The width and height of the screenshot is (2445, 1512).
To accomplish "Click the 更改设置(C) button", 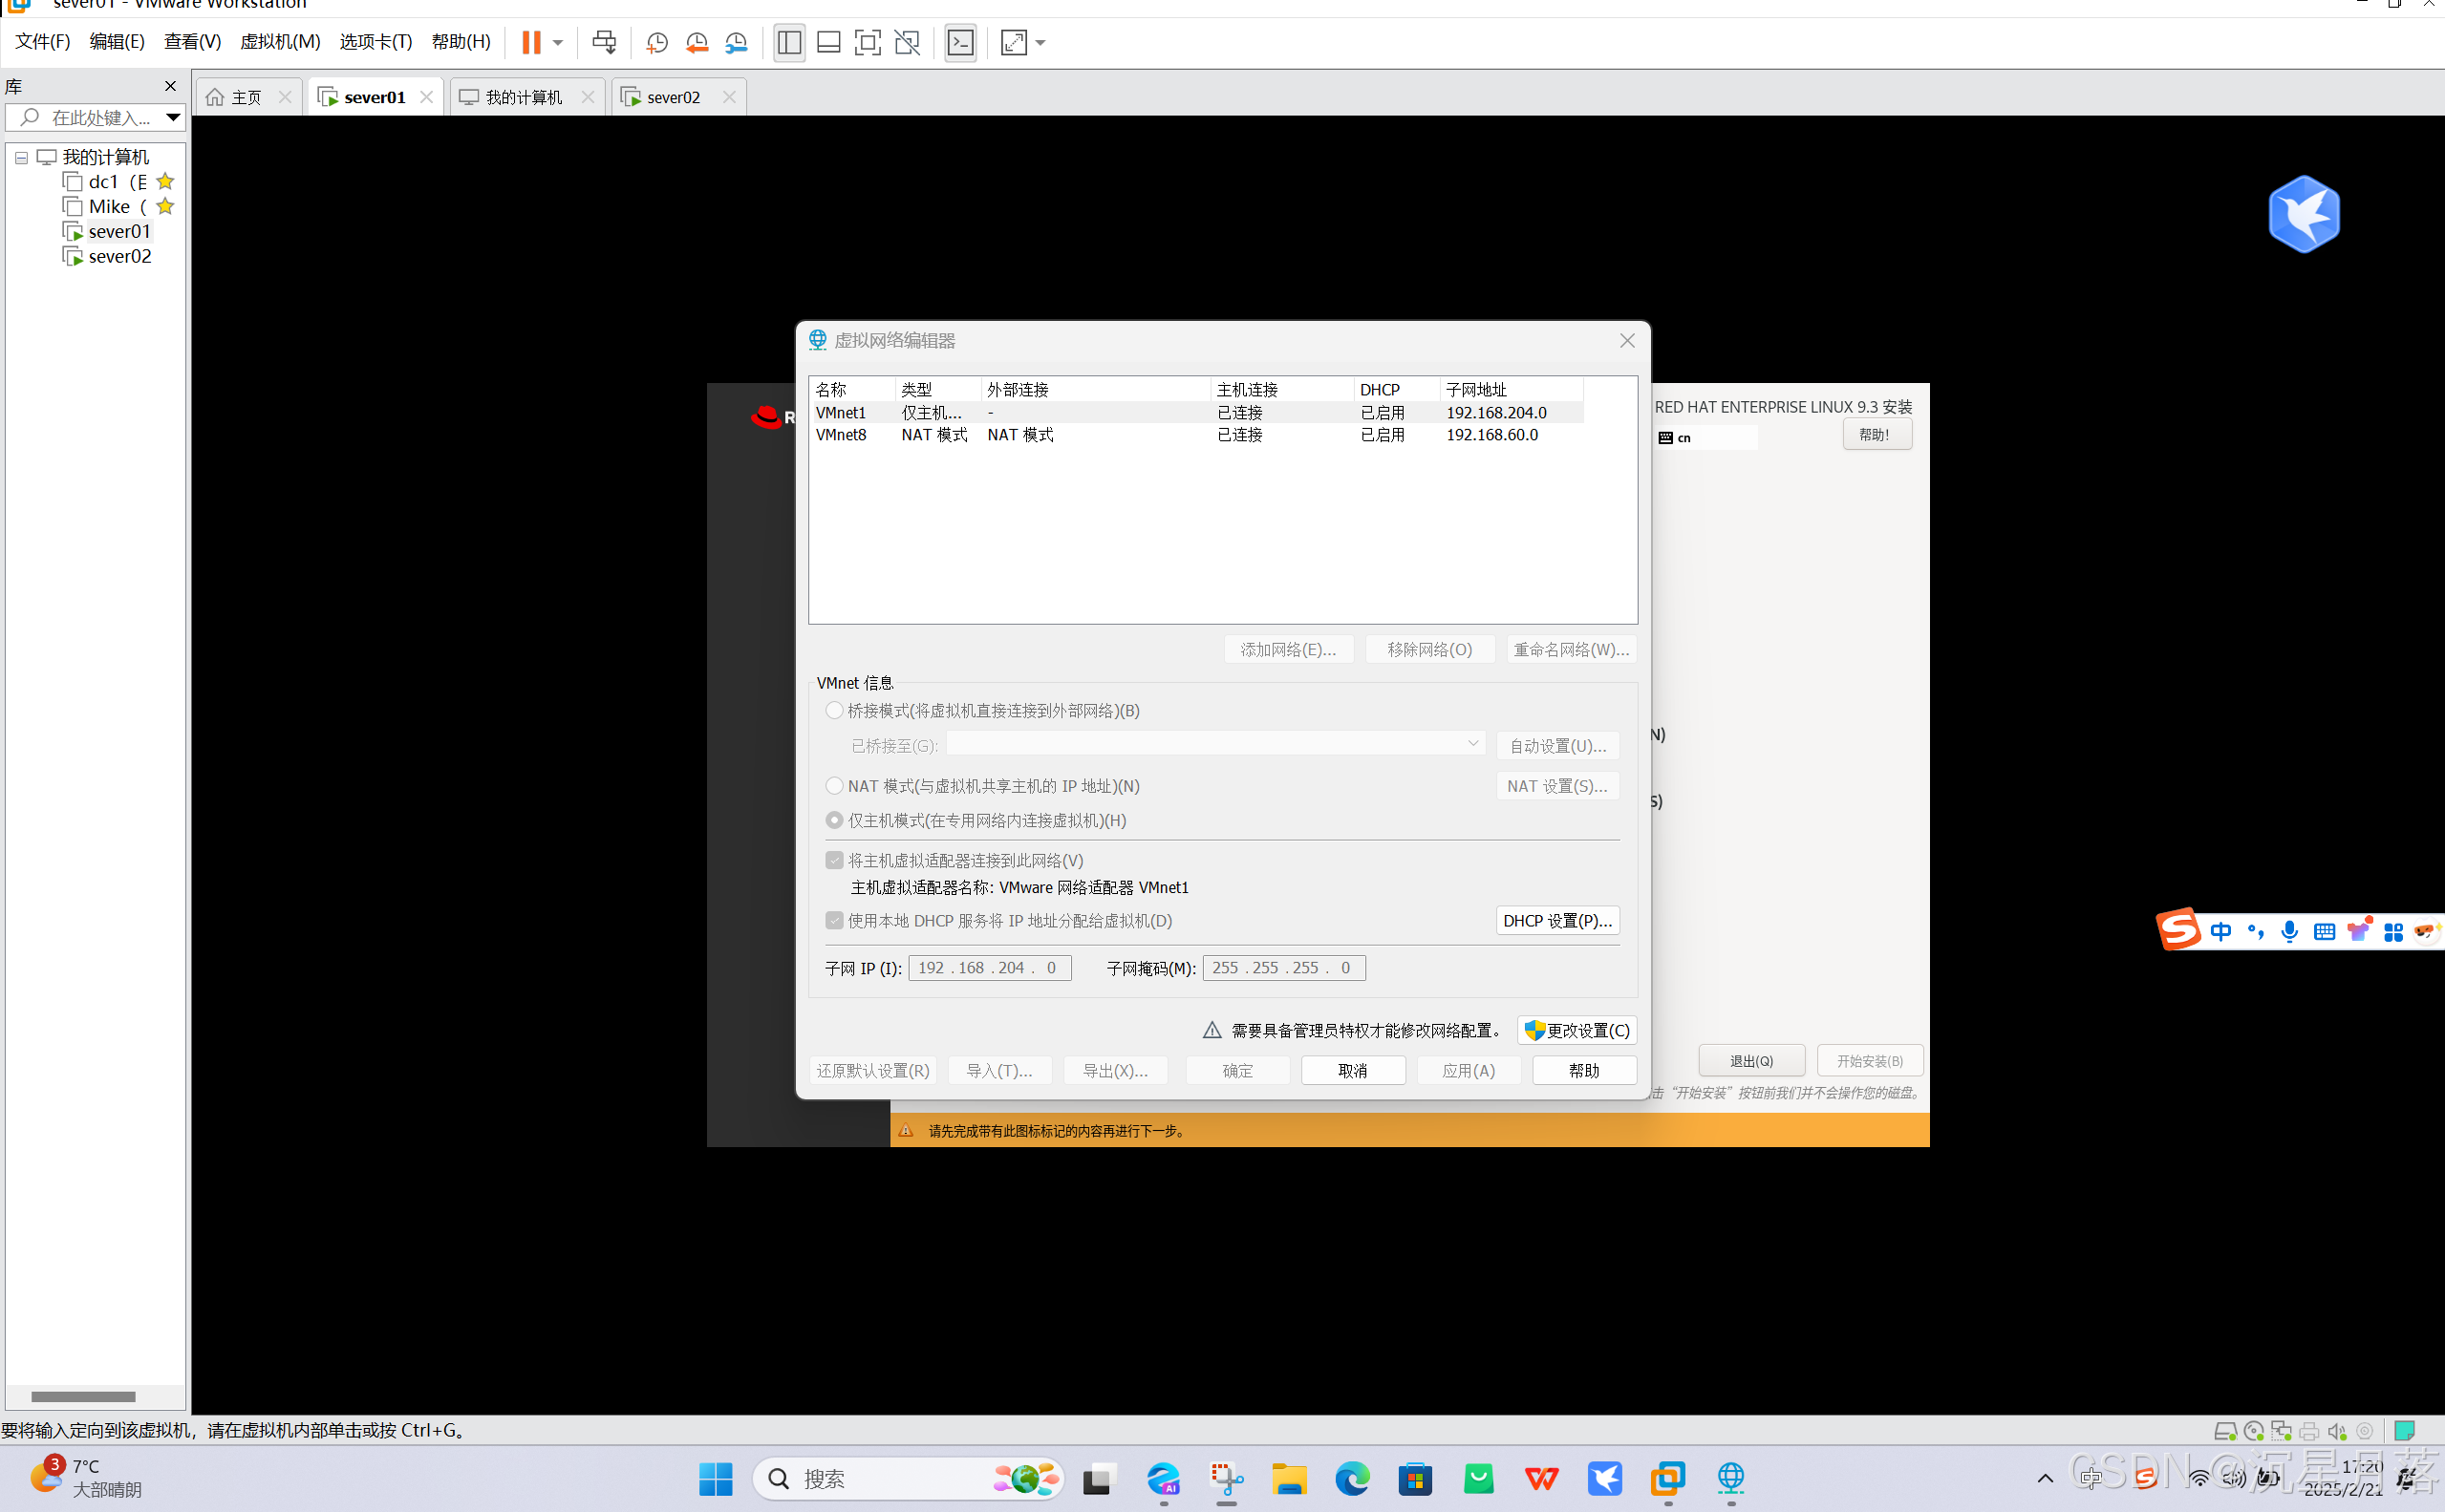I will point(1577,1030).
